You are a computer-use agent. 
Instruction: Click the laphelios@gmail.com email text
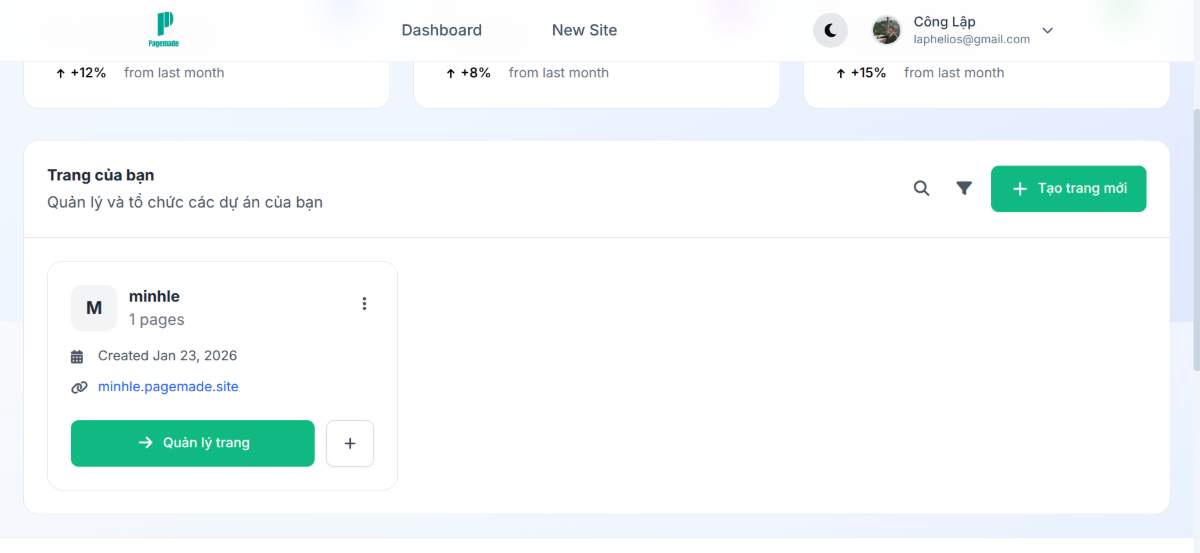[x=972, y=39]
